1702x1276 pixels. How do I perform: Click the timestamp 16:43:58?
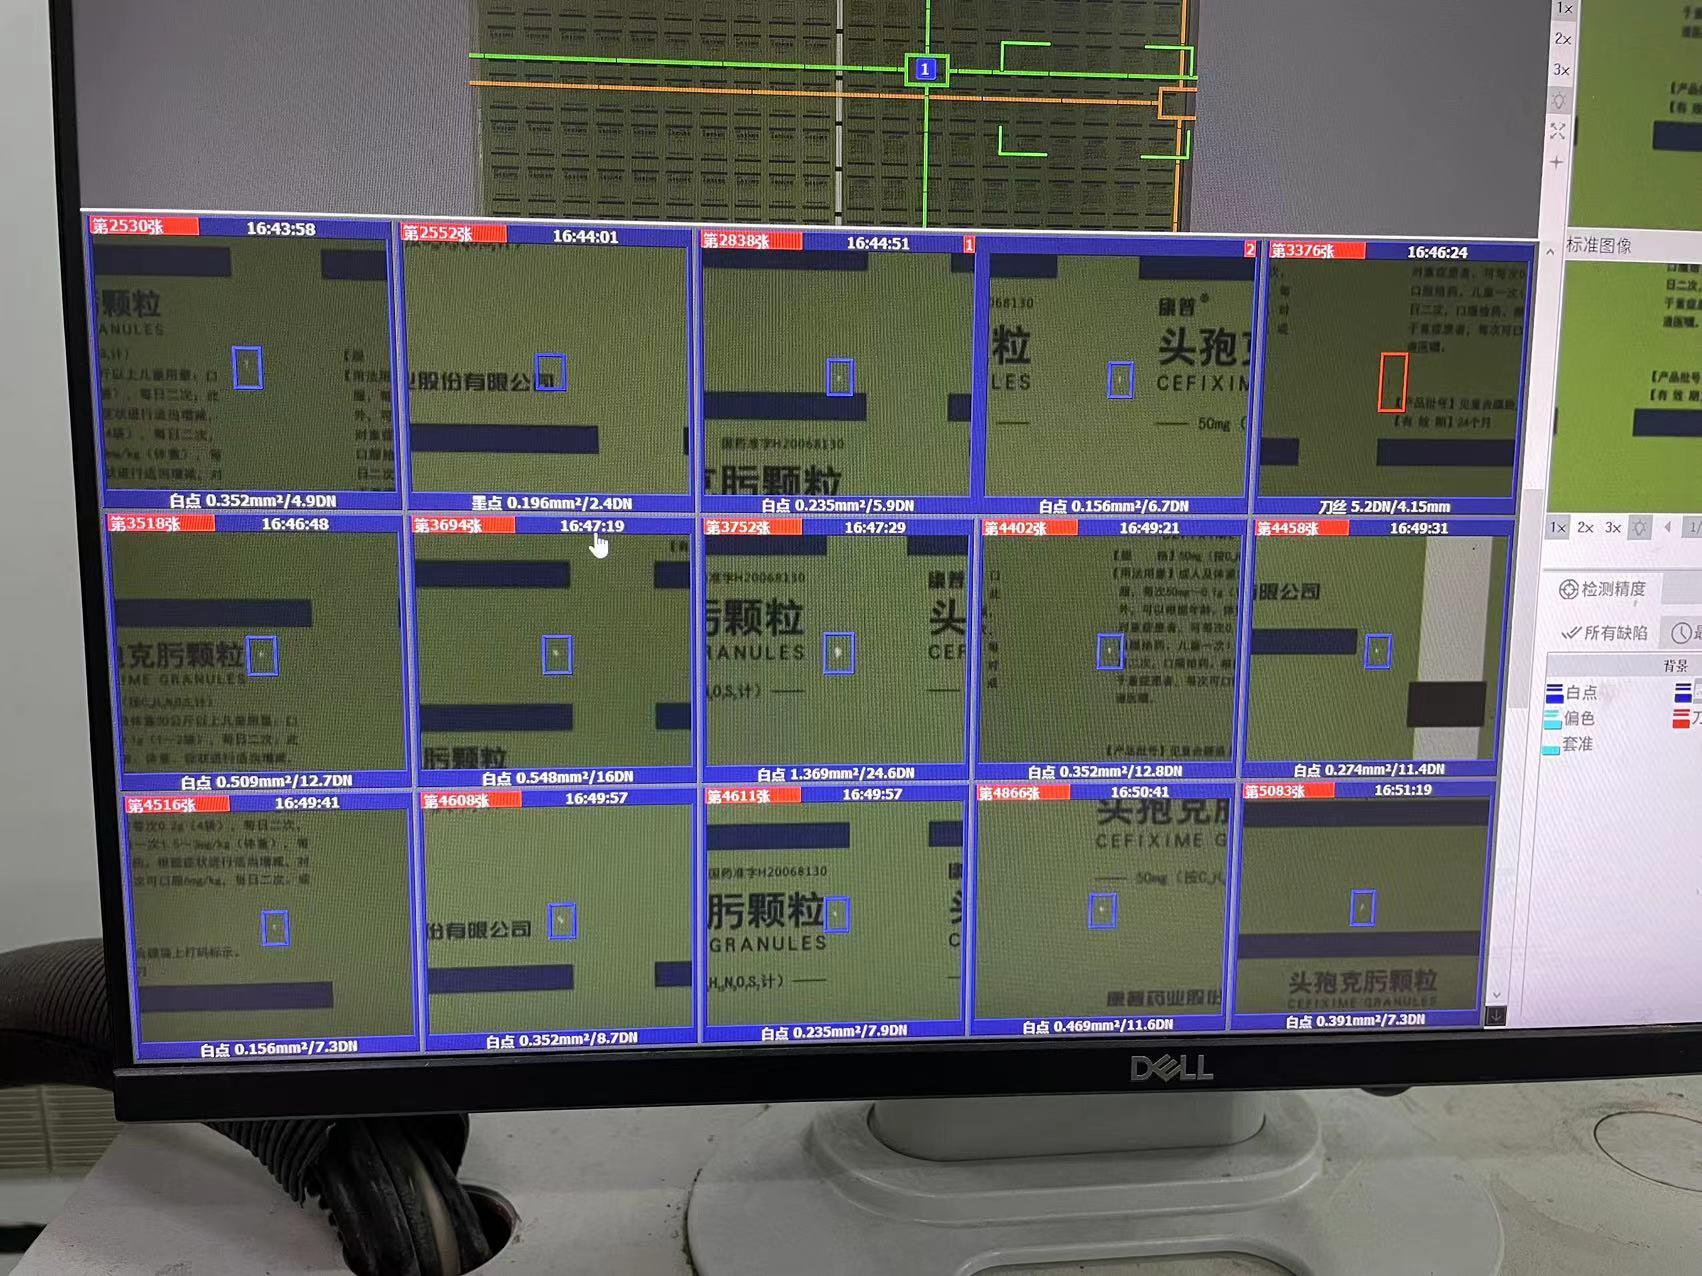click(281, 229)
